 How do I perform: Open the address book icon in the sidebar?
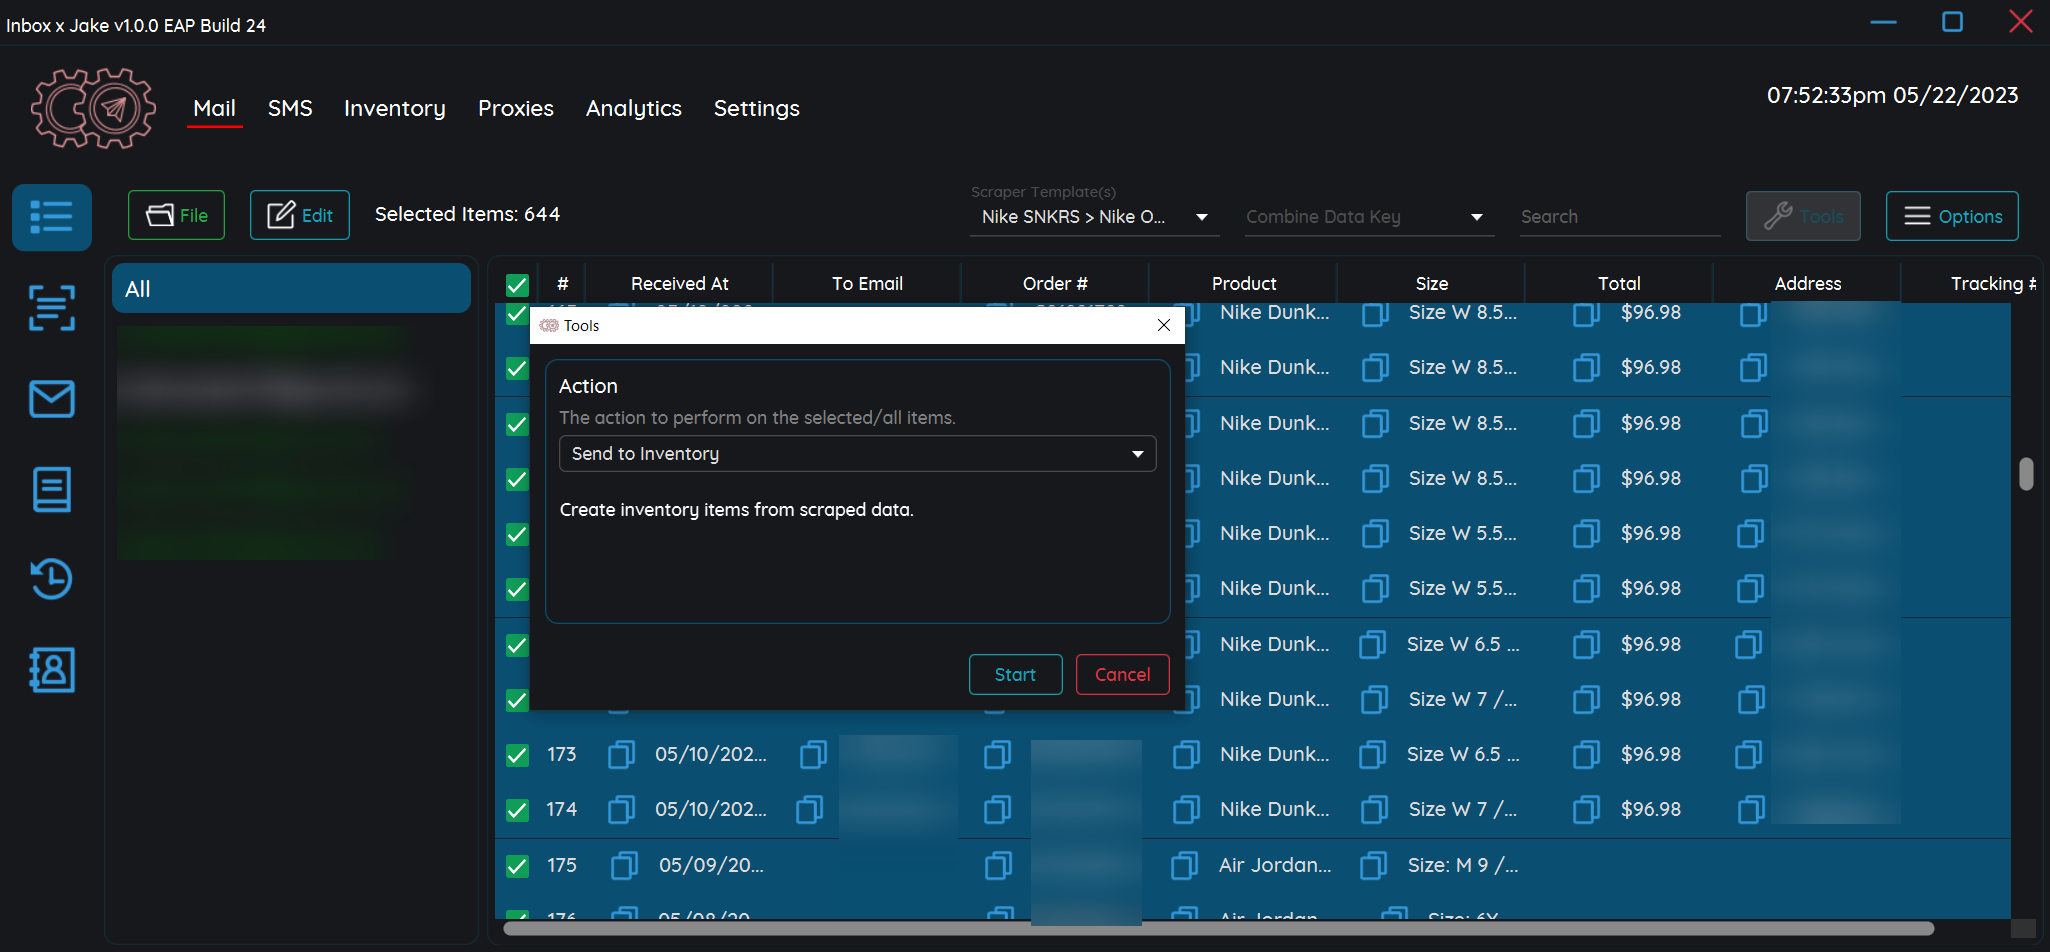[52, 670]
